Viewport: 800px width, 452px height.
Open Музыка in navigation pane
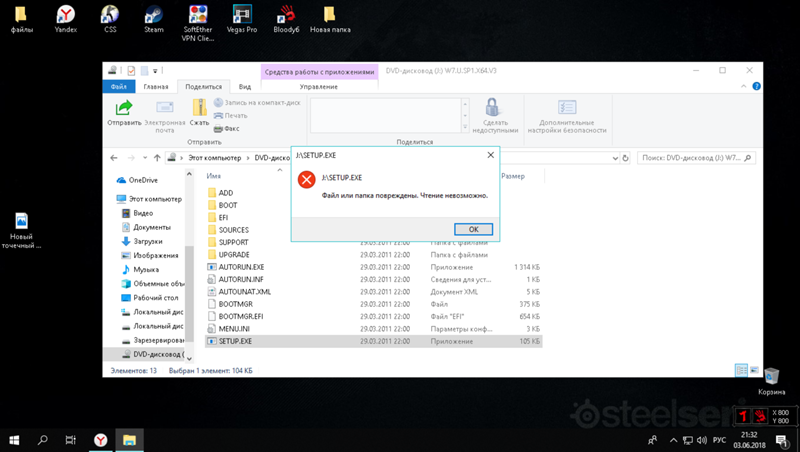[x=140, y=269]
